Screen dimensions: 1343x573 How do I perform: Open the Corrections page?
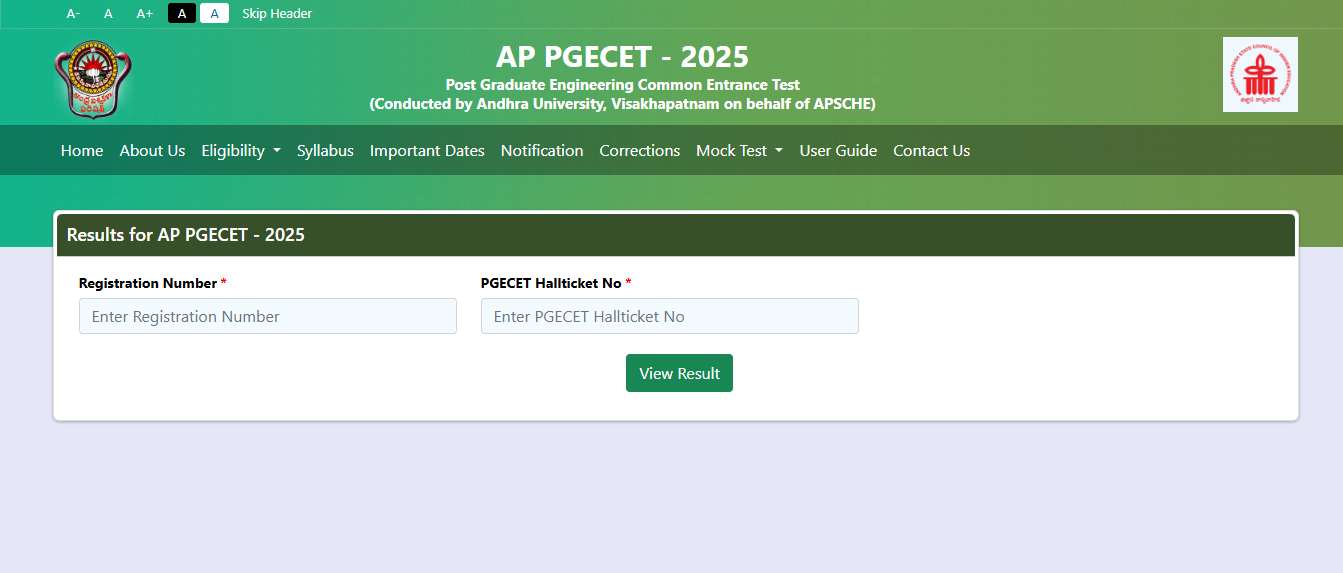(x=640, y=151)
